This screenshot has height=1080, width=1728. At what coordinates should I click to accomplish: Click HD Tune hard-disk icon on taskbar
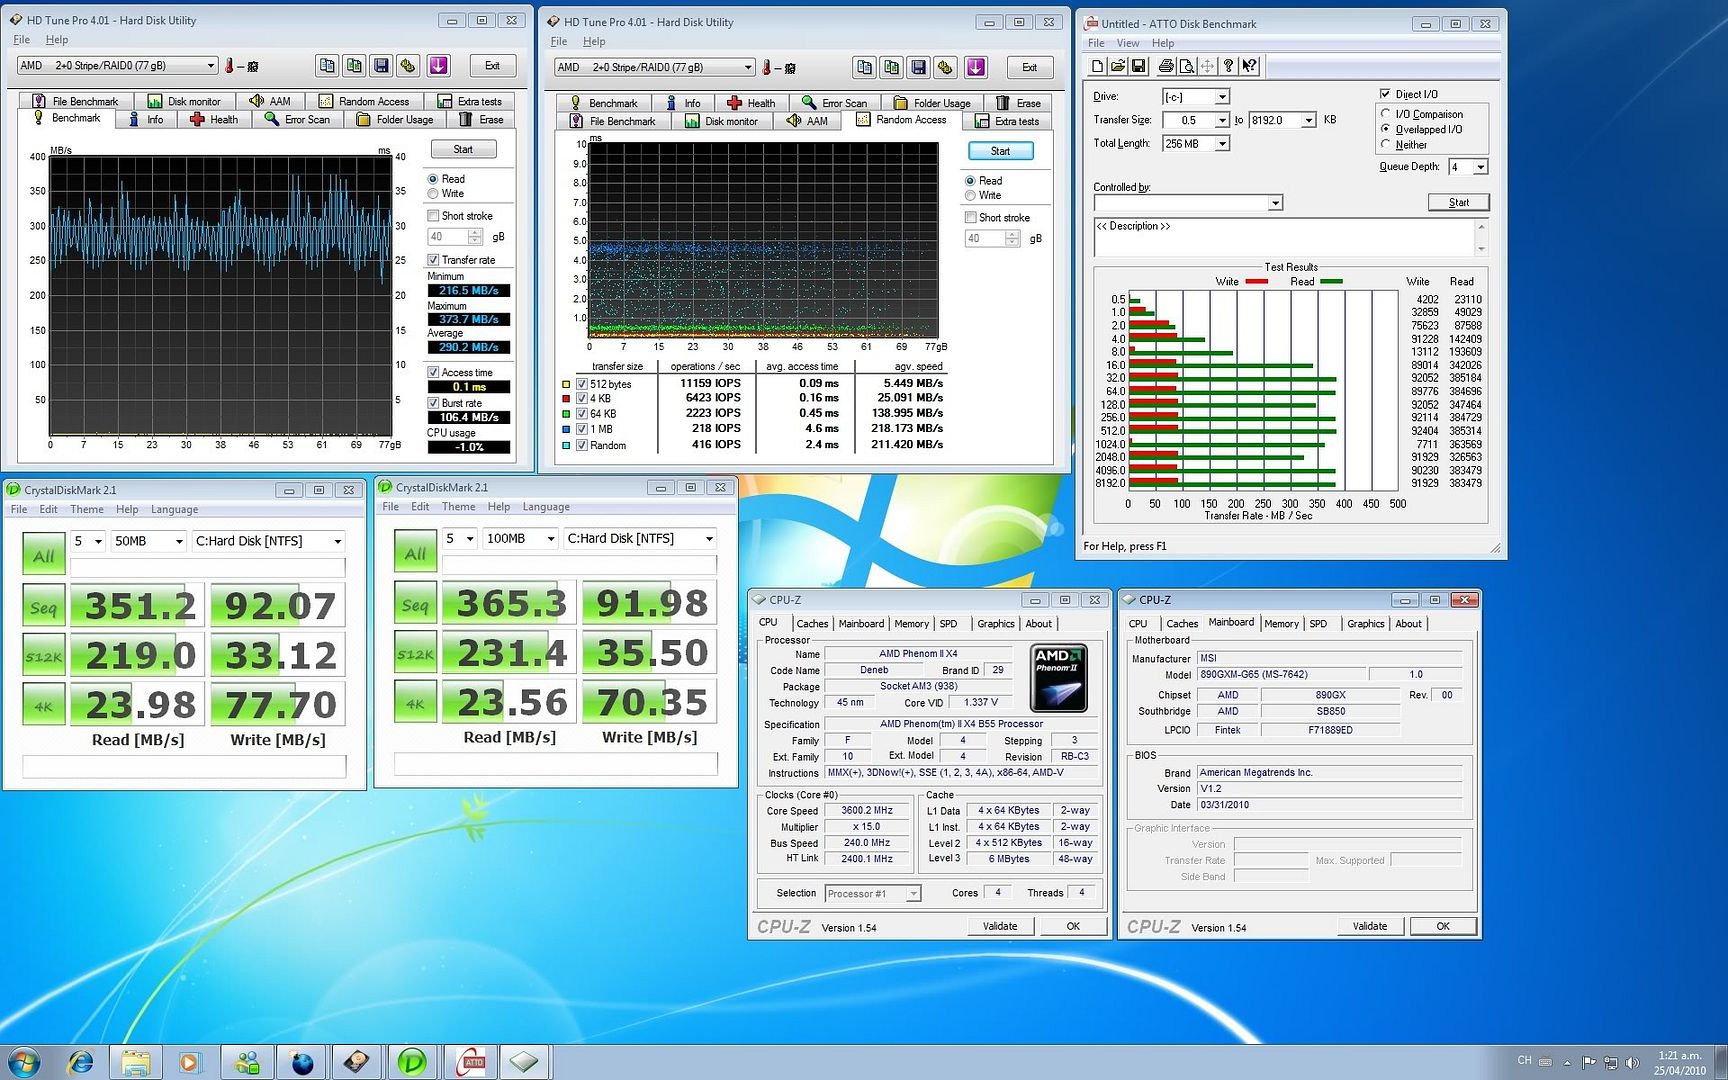tap(357, 1062)
